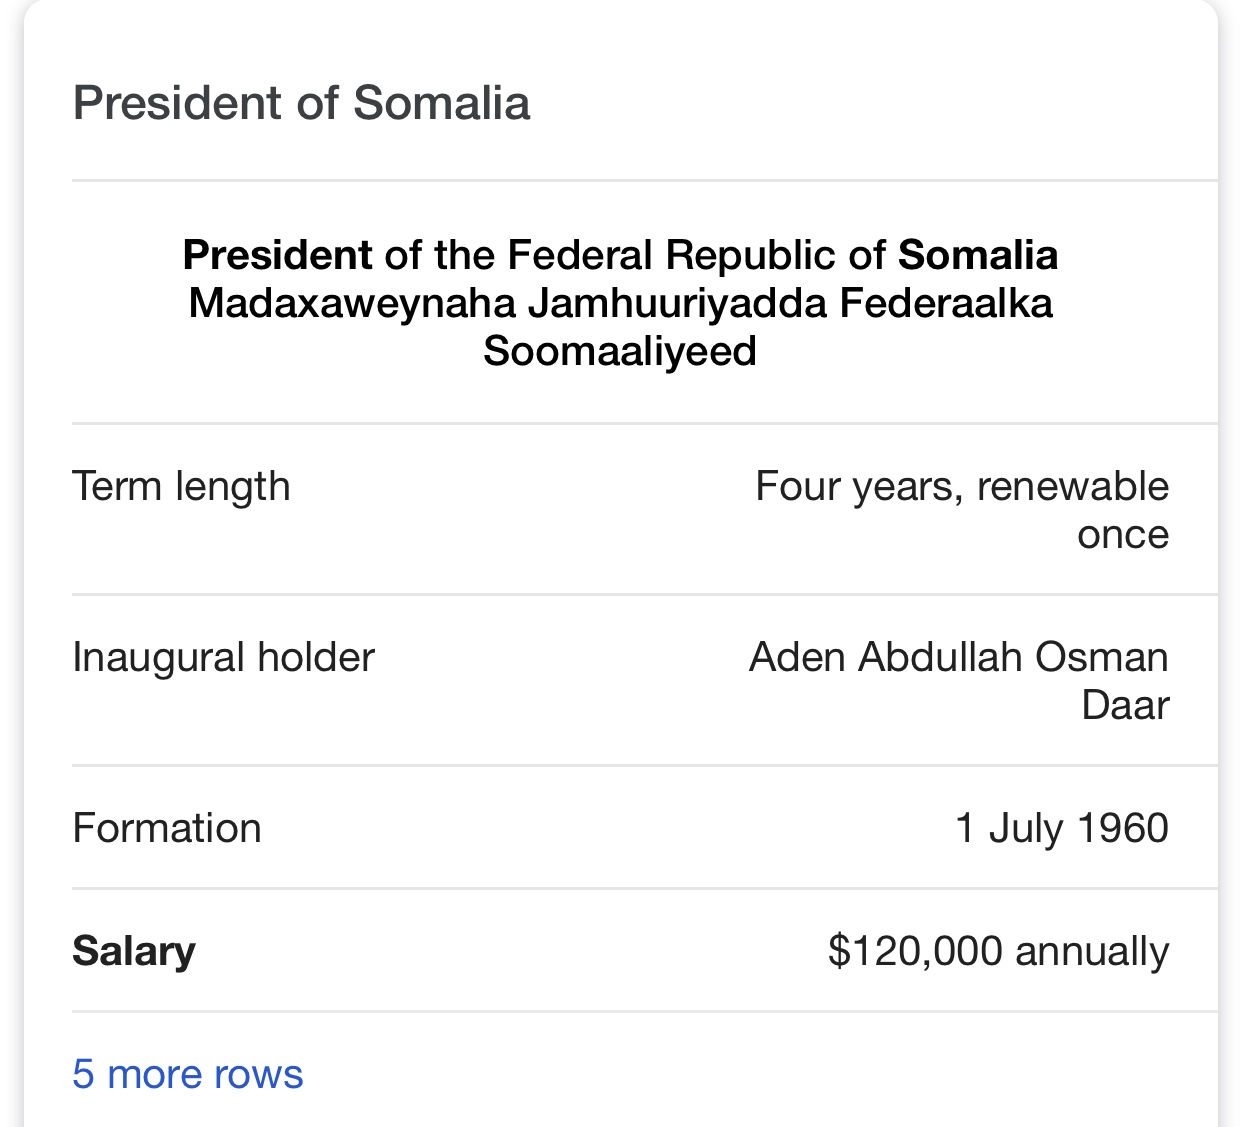Click the 'Formation' row label
The width and height of the screenshot is (1242, 1127).
[167, 829]
